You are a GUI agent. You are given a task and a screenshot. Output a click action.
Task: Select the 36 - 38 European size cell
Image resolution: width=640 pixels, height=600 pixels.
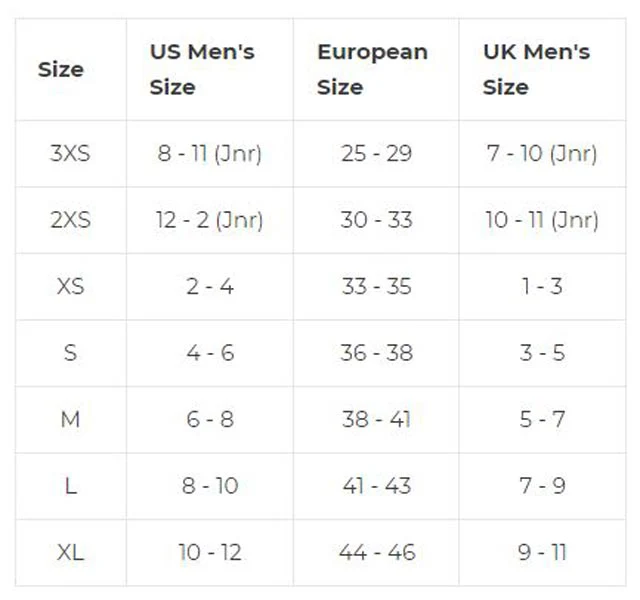point(376,353)
